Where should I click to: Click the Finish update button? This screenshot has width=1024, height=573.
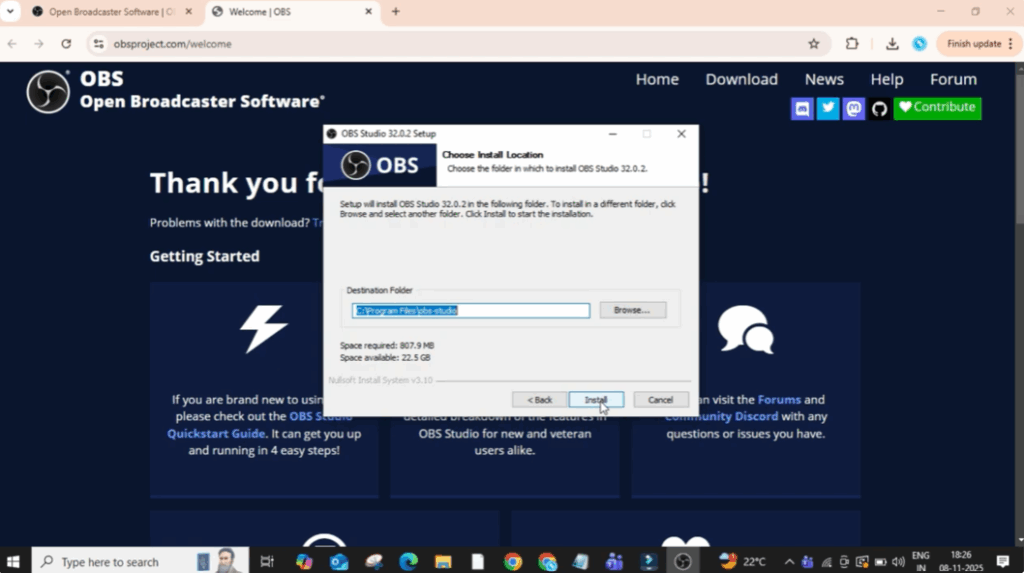pyautogui.click(x=978, y=44)
